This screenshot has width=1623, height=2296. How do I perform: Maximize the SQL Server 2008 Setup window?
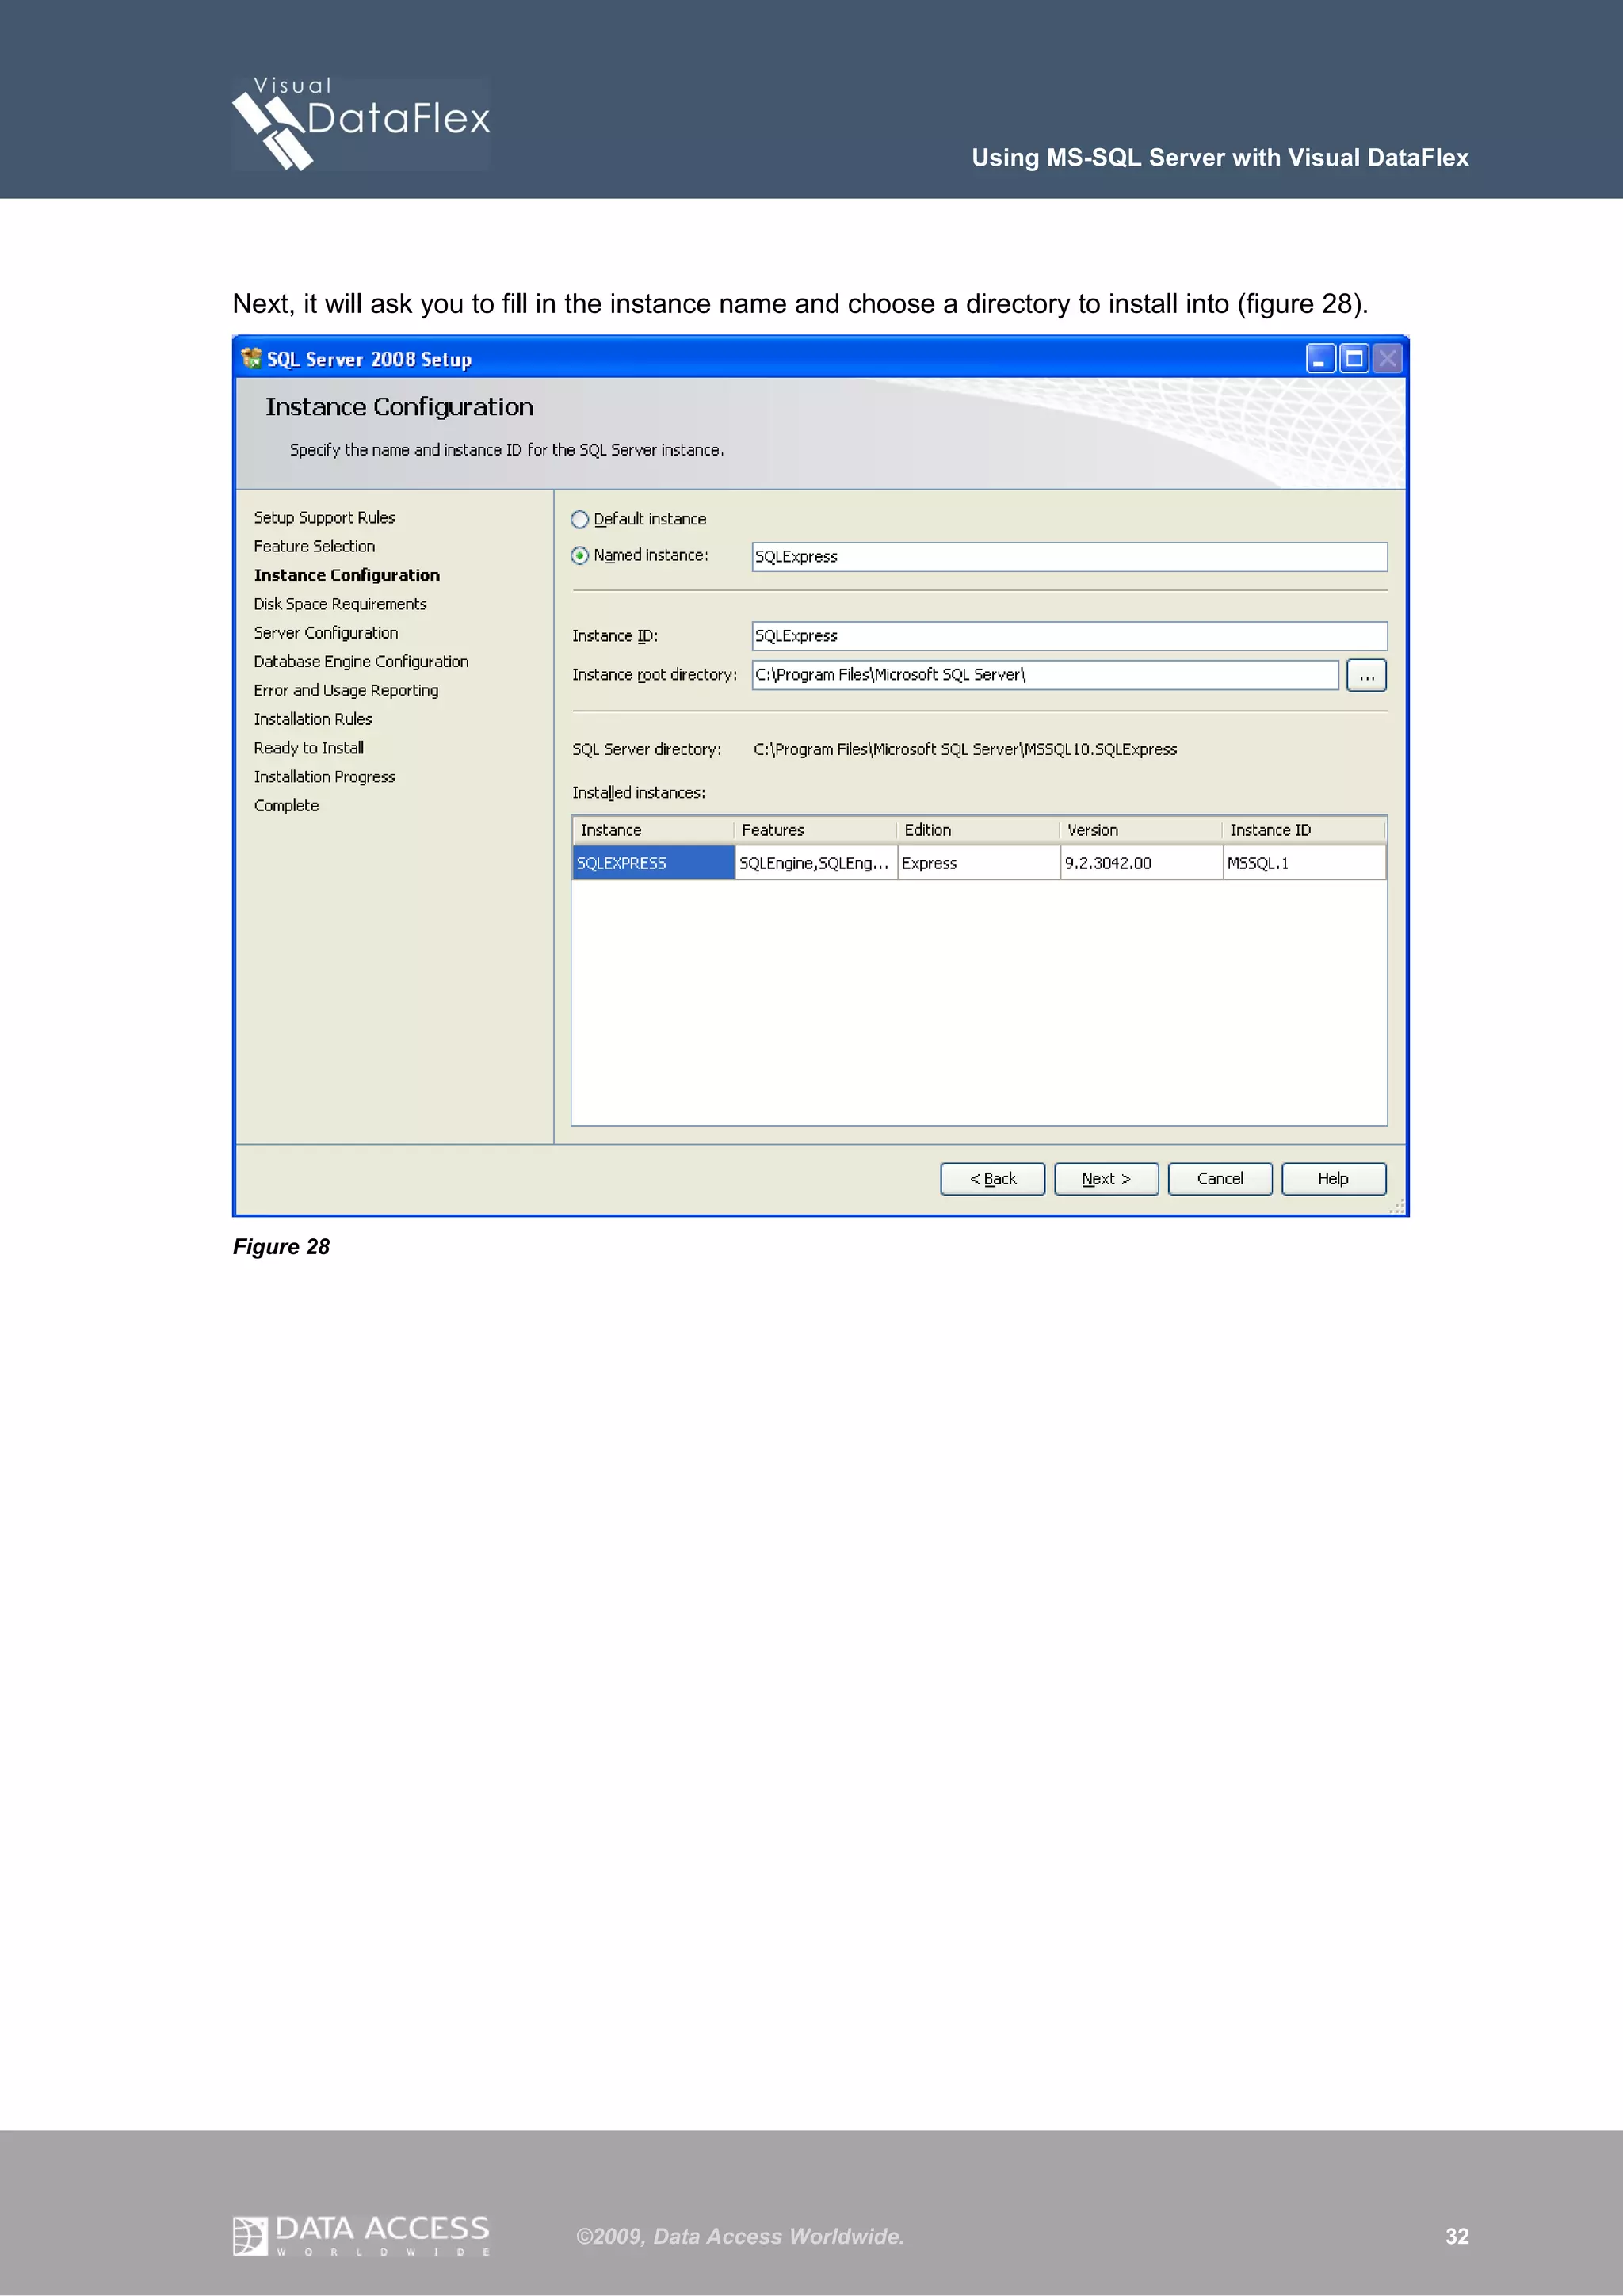click(x=1354, y=358)
